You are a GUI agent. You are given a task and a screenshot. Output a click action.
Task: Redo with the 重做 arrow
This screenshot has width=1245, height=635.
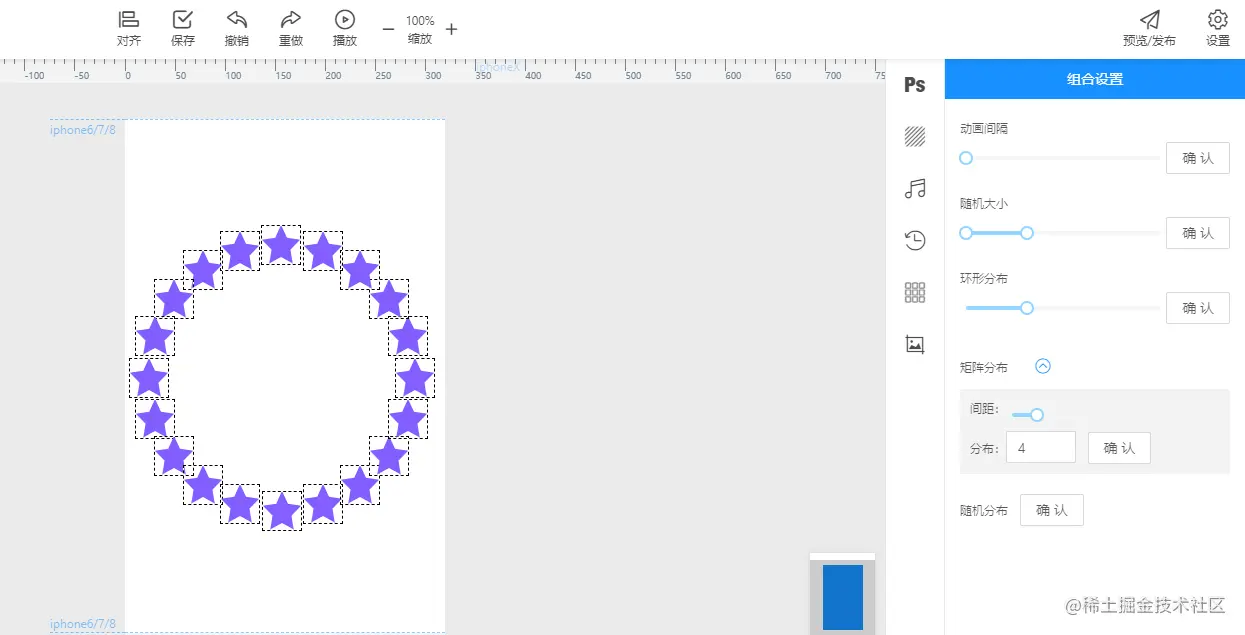[x=291, y=20]
